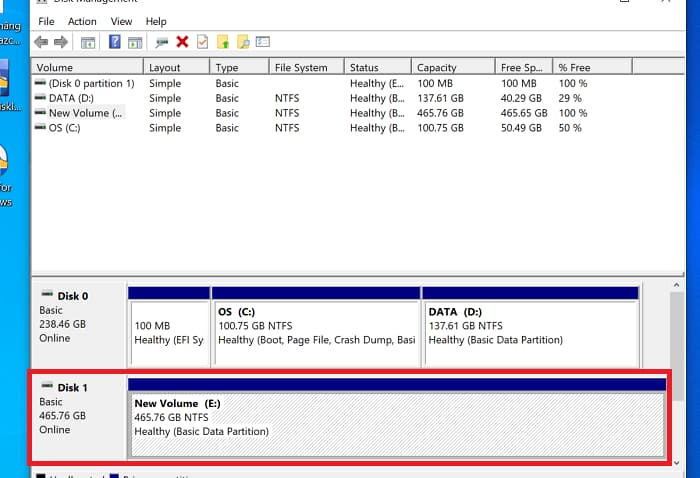Click the Forward arrow in the toolbar
This screenshot has height=478, width=700.
[60, 42]
